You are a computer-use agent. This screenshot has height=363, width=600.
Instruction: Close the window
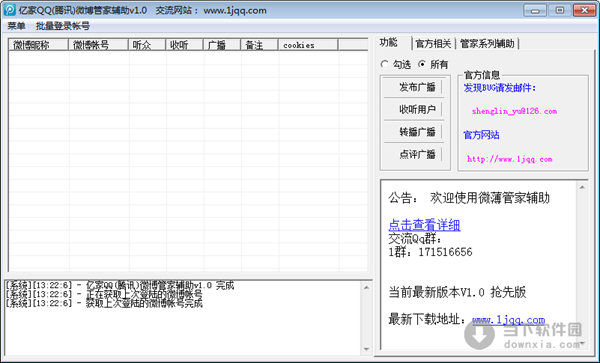(x=584, y=10)
